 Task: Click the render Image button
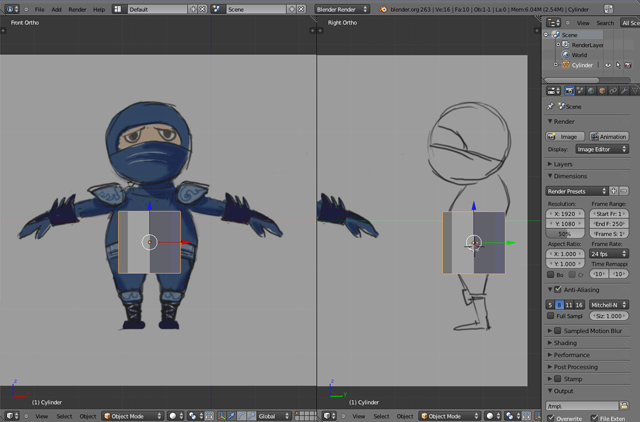(565, 136)
